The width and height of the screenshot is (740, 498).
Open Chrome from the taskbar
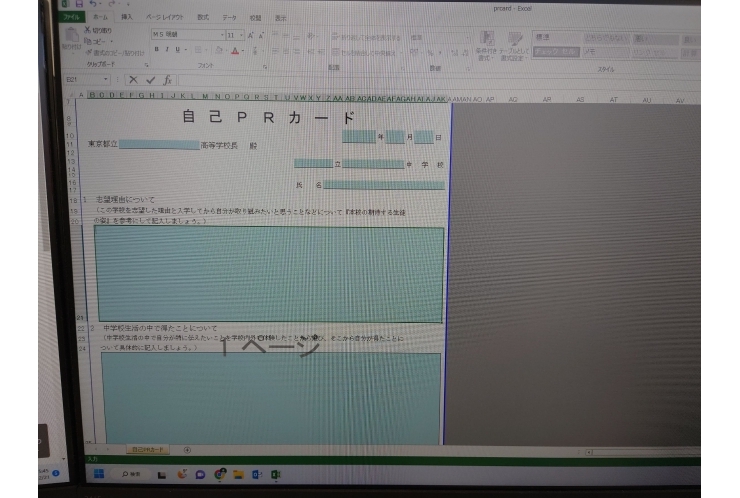[219, 474]
